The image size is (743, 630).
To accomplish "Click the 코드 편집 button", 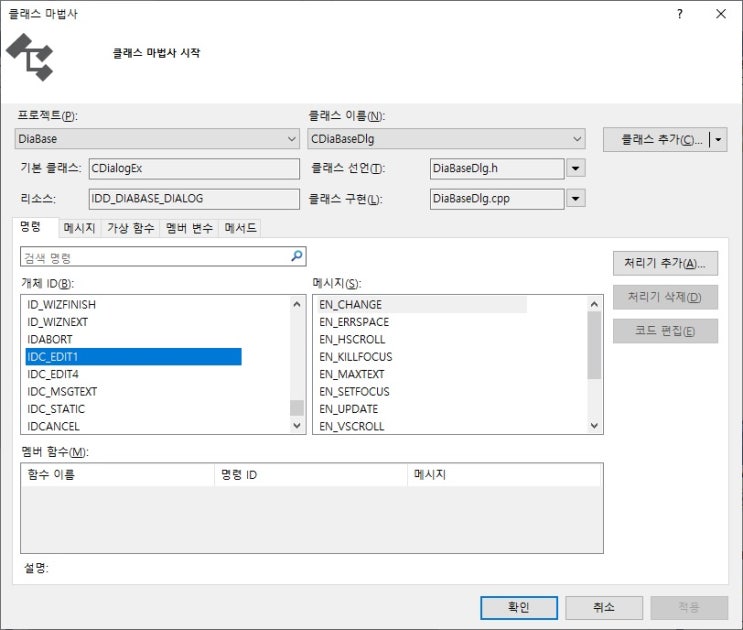I will point(665,331).
